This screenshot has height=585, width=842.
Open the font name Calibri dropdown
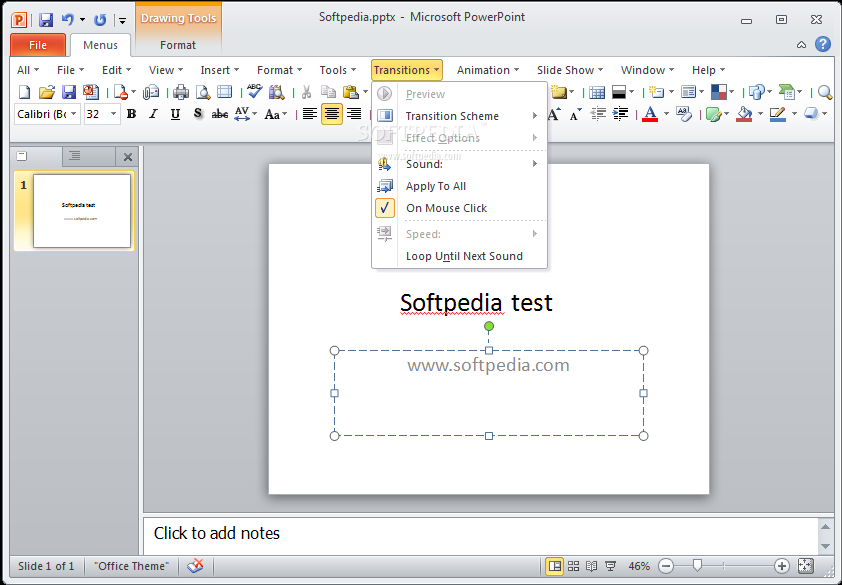[74, 114]
